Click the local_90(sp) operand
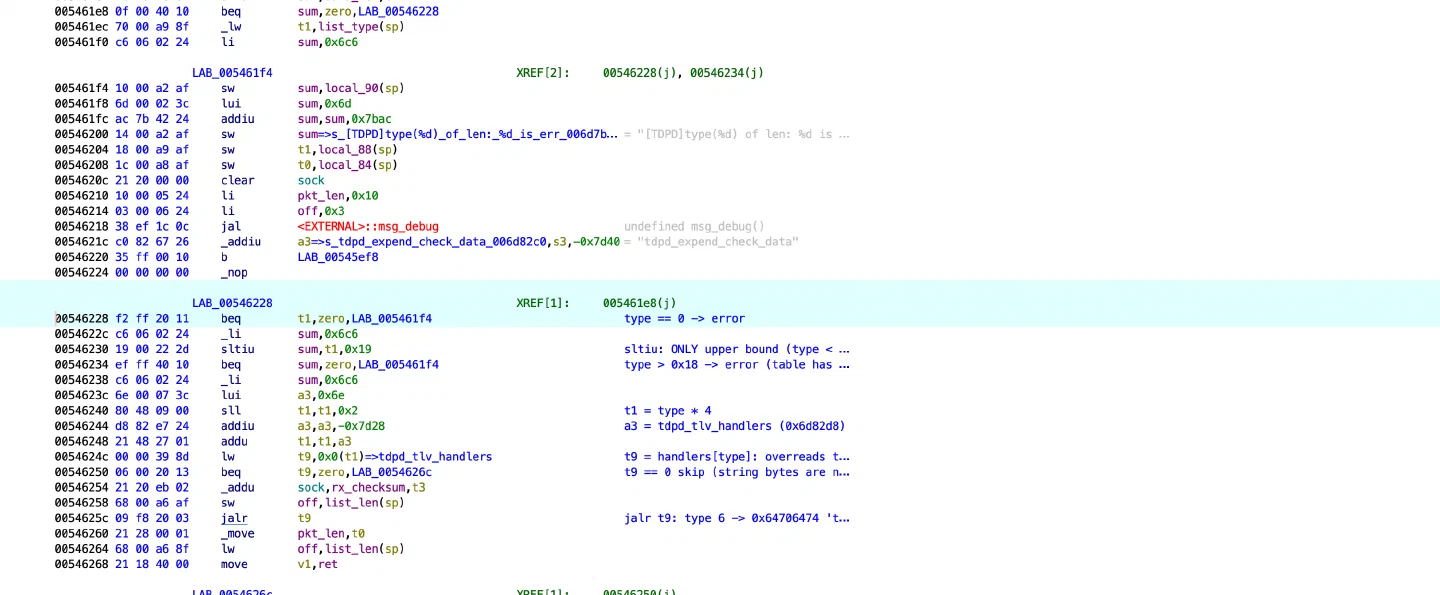This screenshot has height=595, width=1440. pos(364,88)
